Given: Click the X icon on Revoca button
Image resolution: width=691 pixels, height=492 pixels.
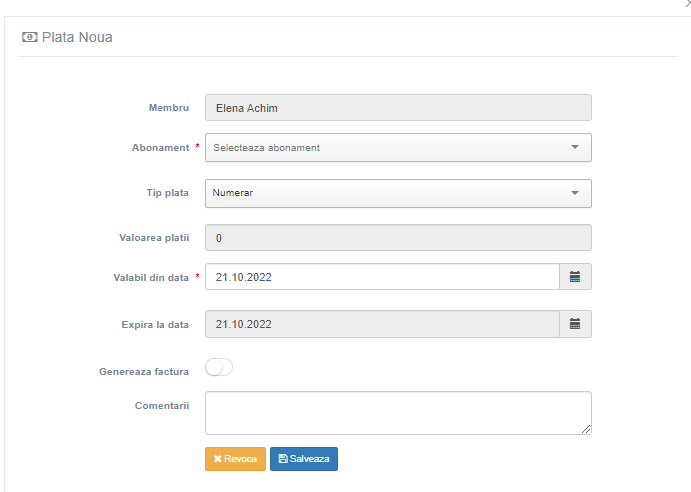Looking at the screenshot, I should point(217,459).
